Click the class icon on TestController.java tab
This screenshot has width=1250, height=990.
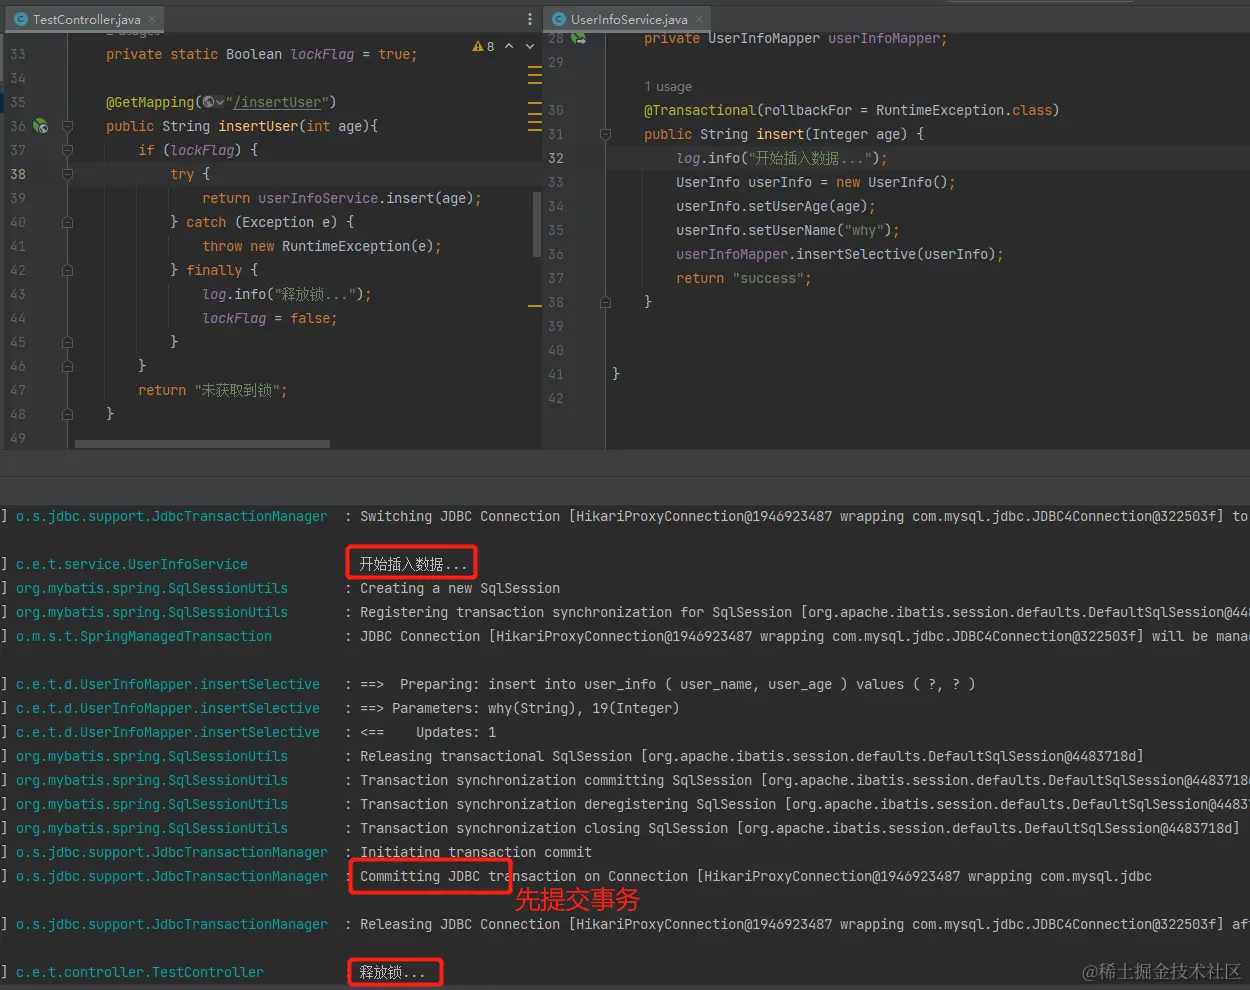click(x=20, y=19)
